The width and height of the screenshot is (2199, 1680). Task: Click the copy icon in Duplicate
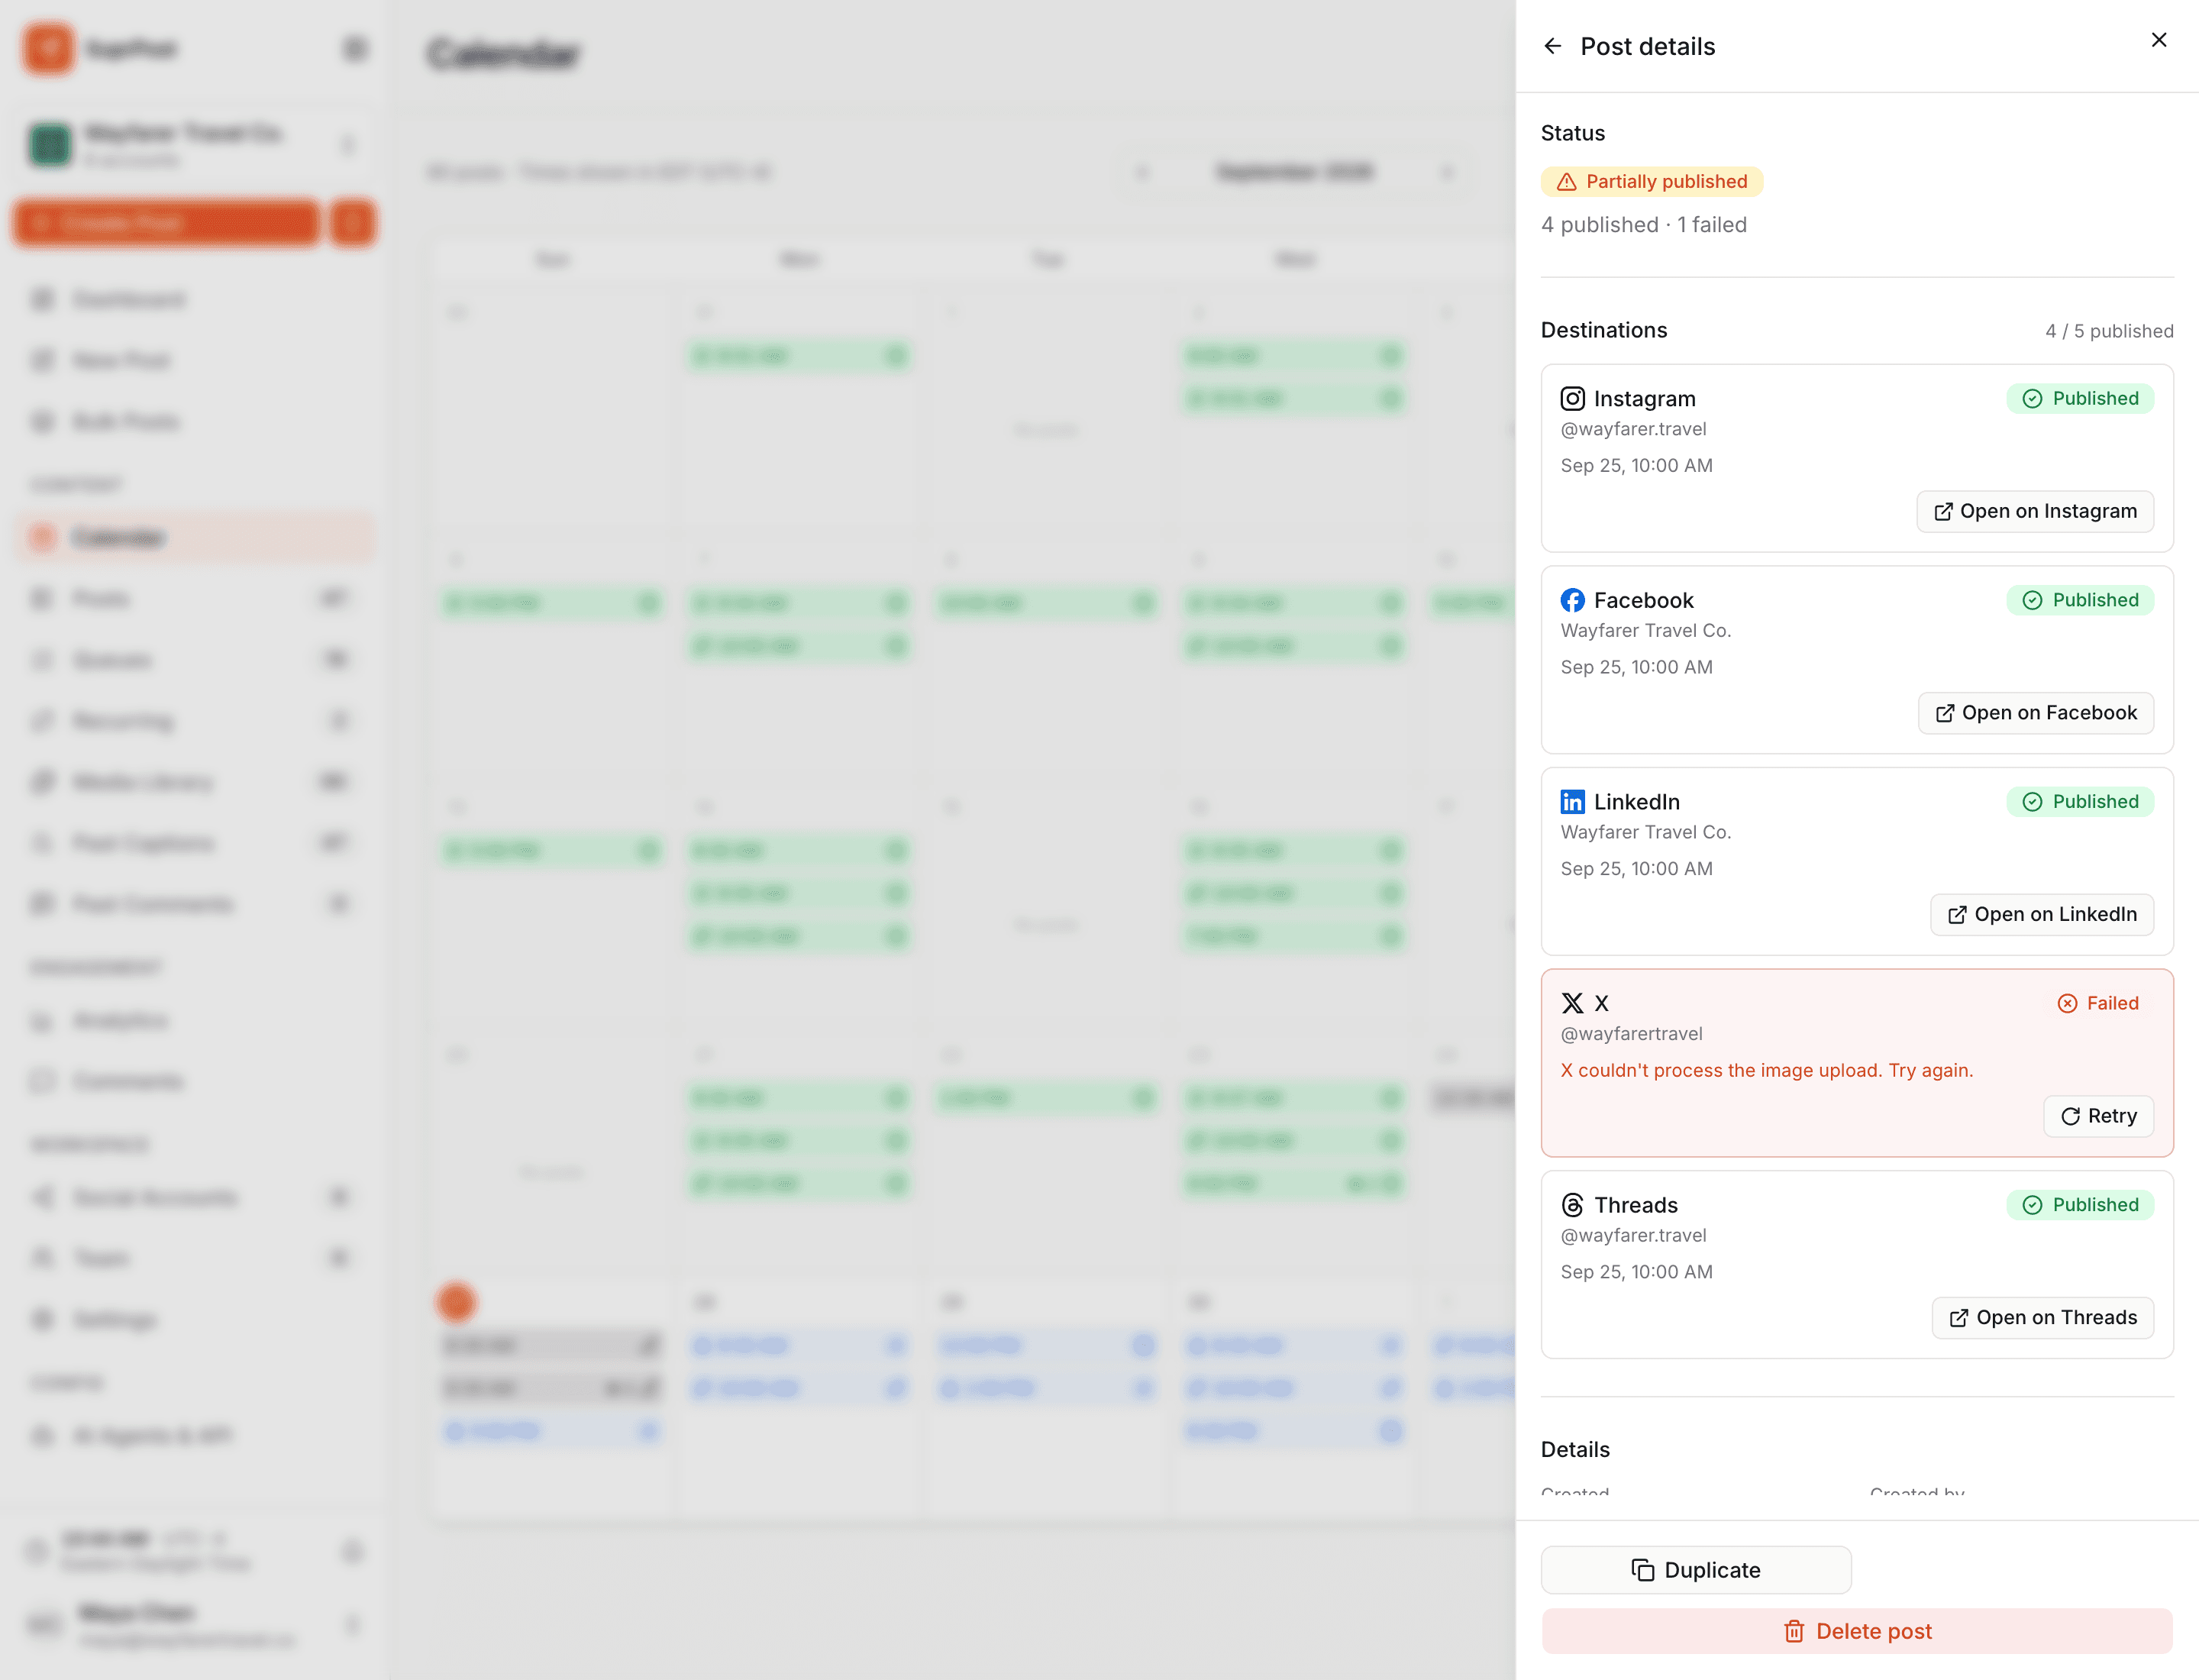click(x=1643, y=1570)
